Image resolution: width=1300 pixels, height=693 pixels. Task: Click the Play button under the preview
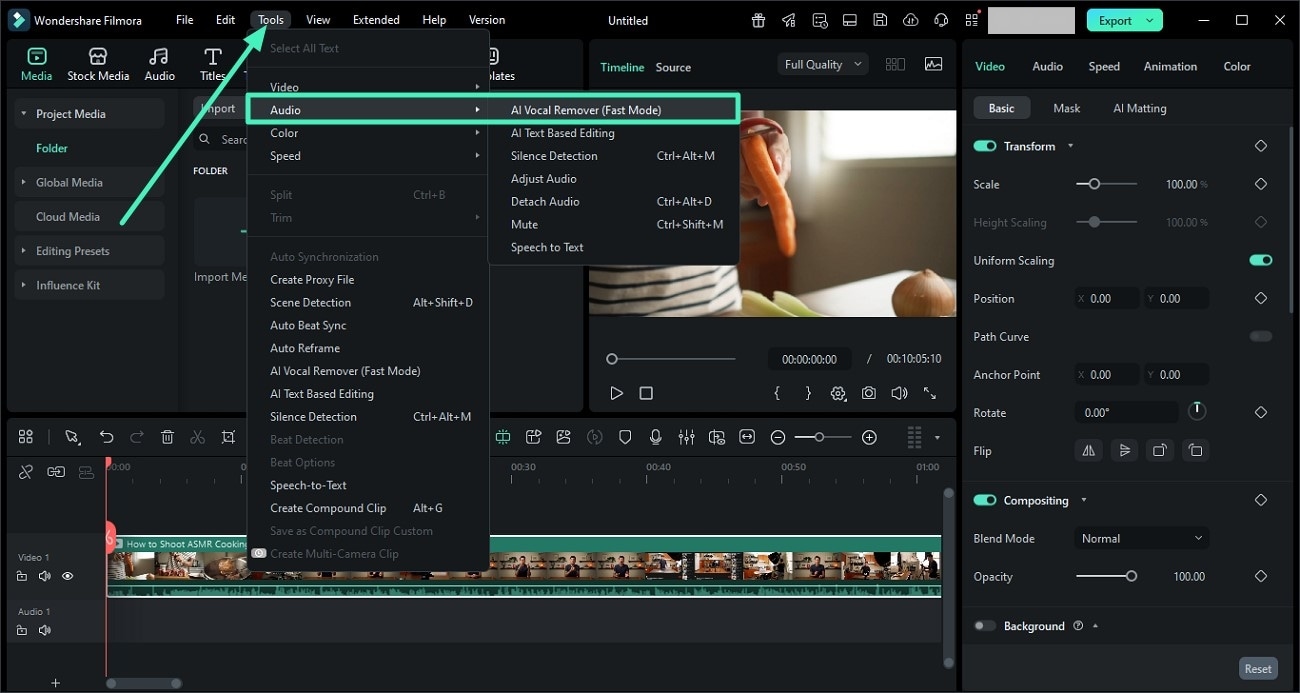coord(617,393)
